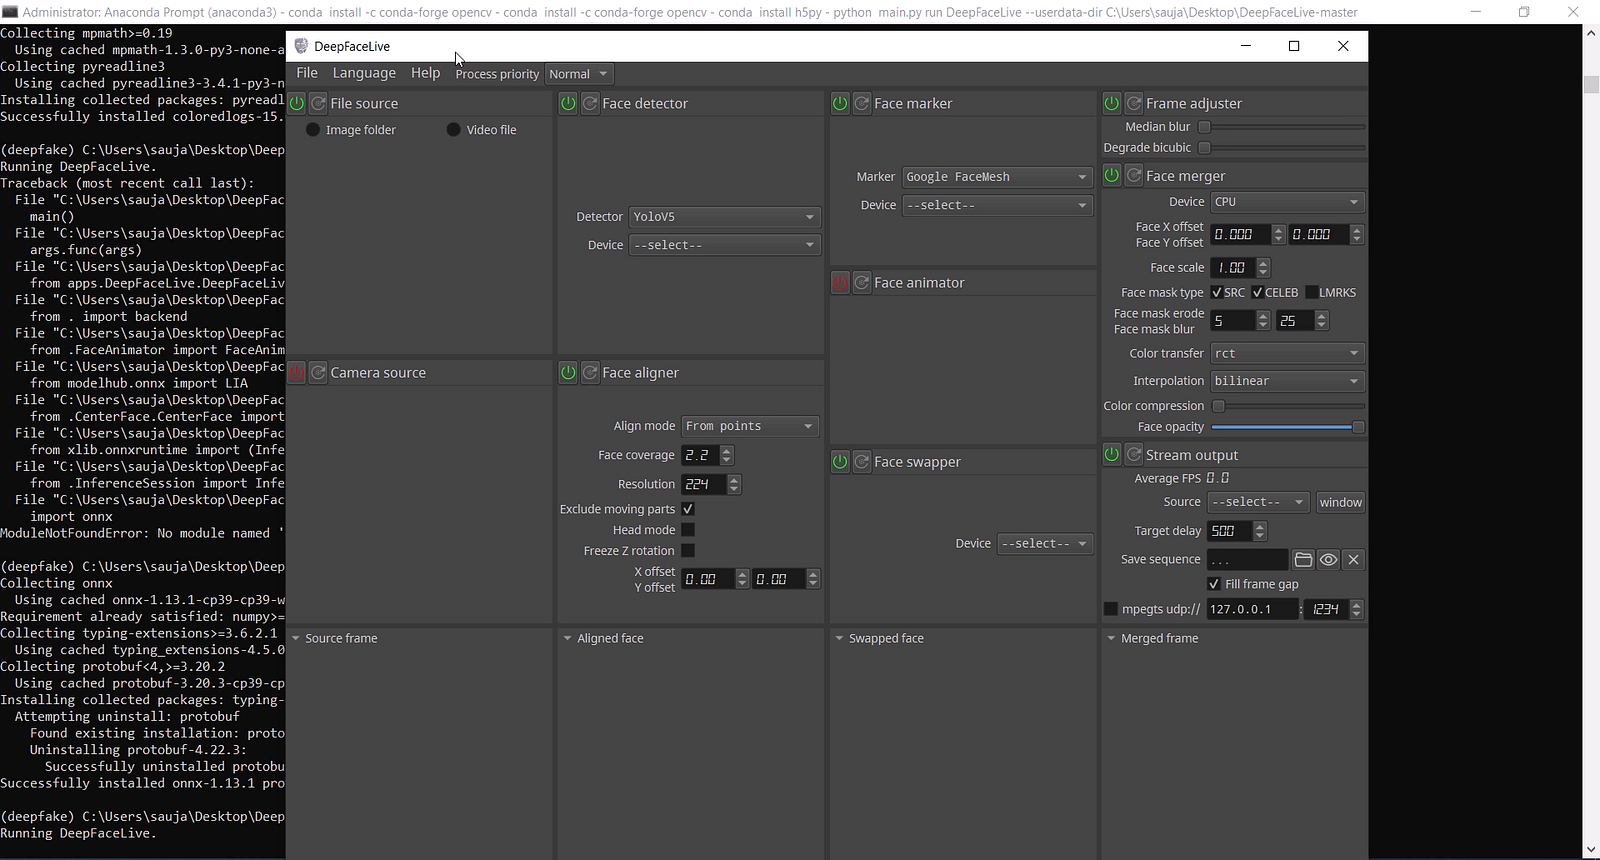1600x860 pixels.
Task: Uncheck Exclude moving parts
Action: coord(688,509)
